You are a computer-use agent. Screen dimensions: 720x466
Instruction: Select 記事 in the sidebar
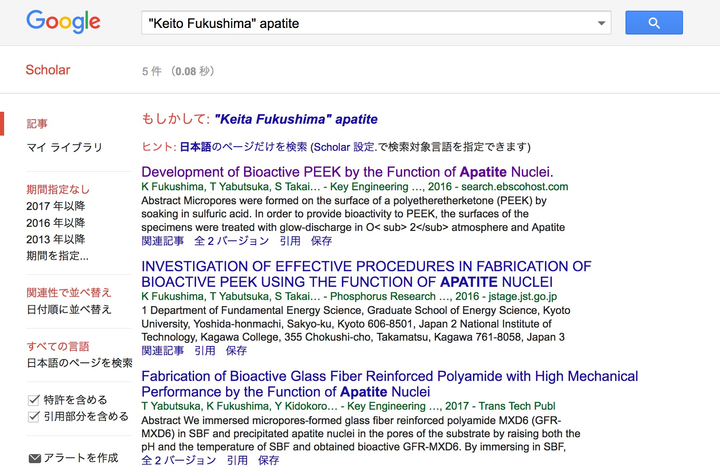click(37, 124)
